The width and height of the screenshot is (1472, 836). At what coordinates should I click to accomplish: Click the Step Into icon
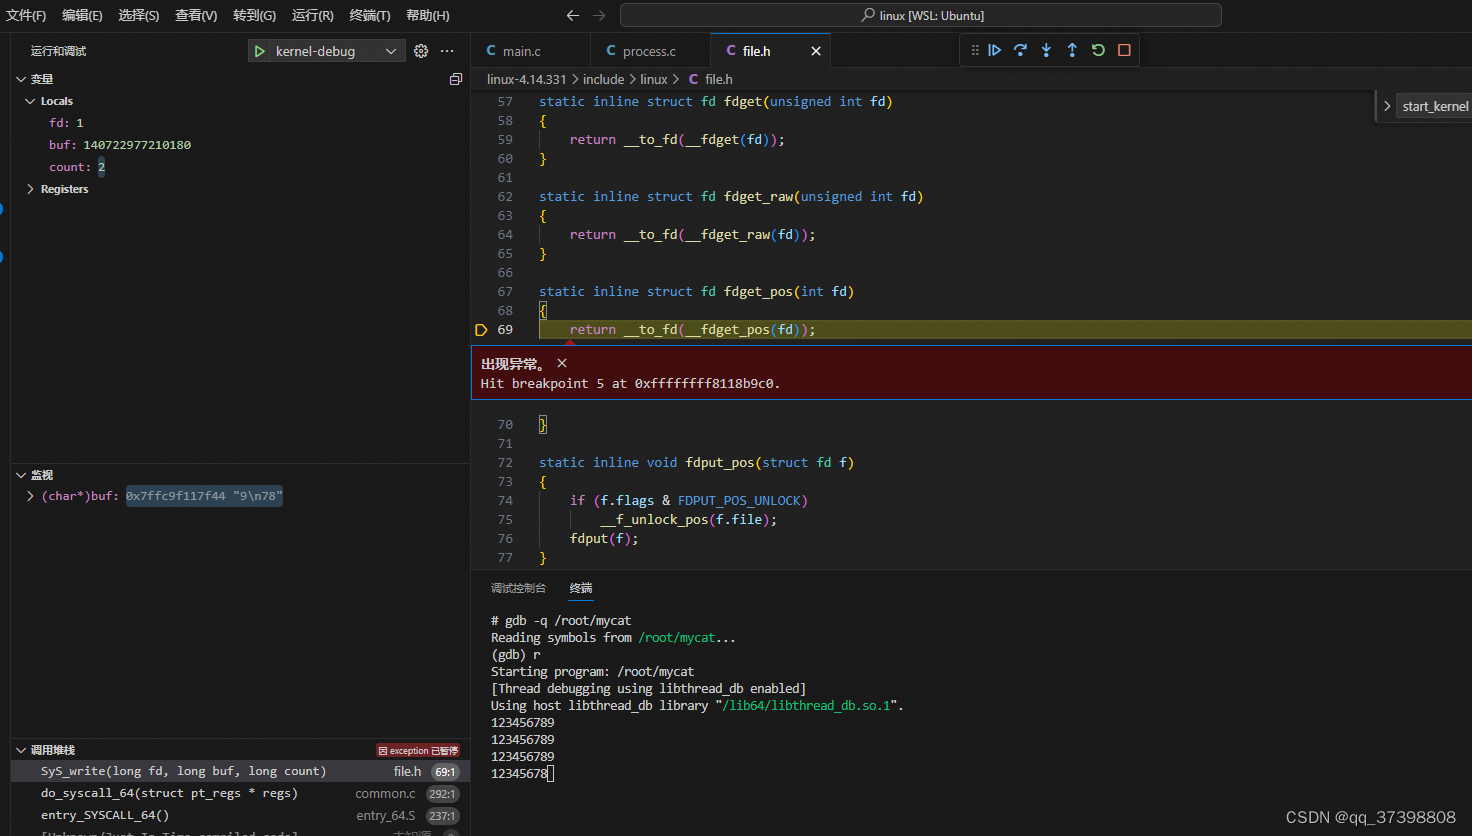1046,50
